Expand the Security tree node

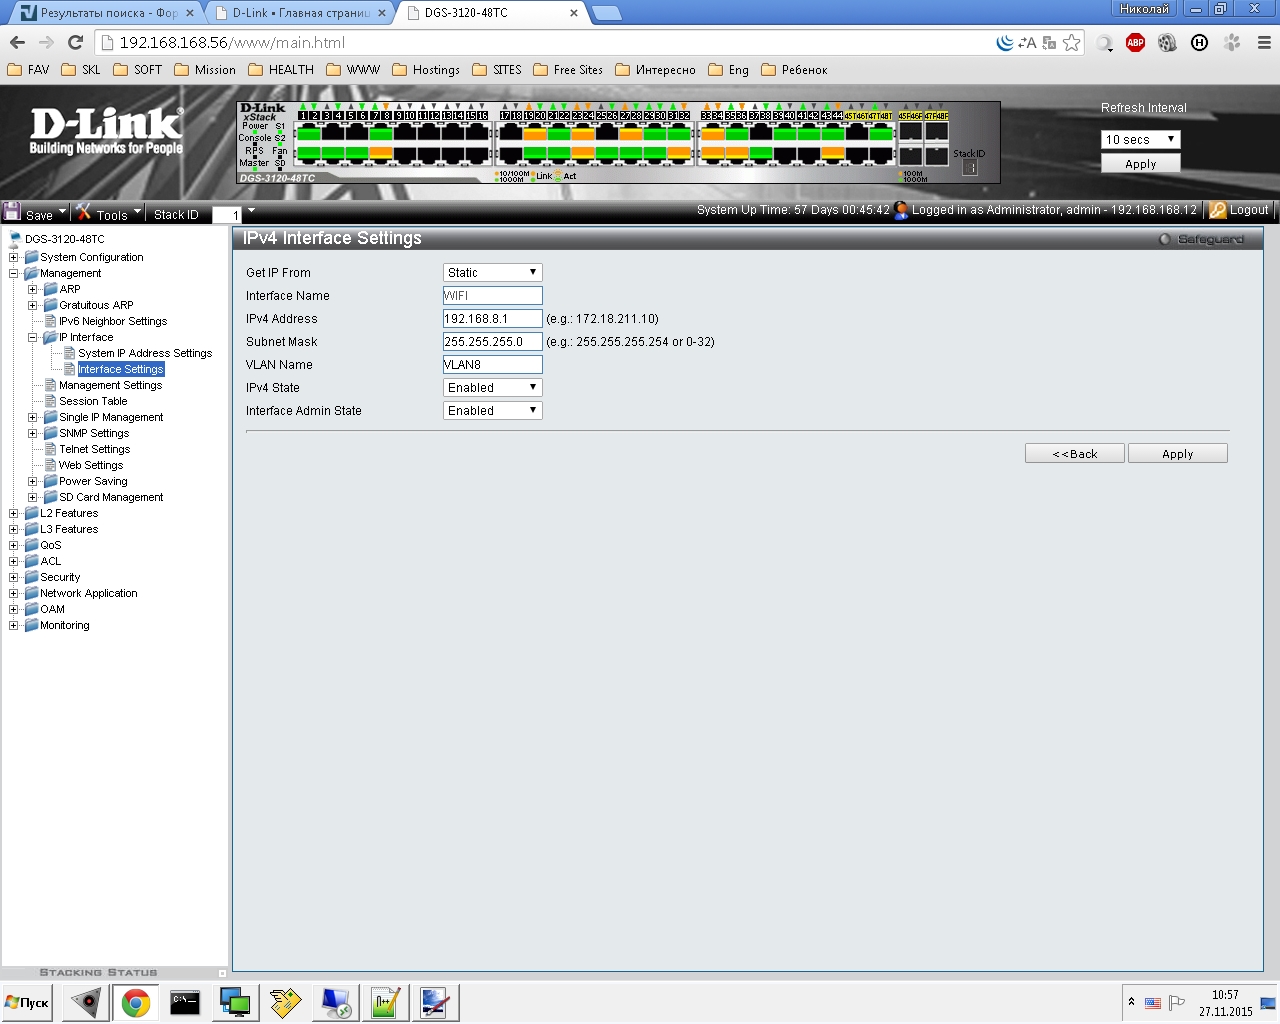[14, 578]
